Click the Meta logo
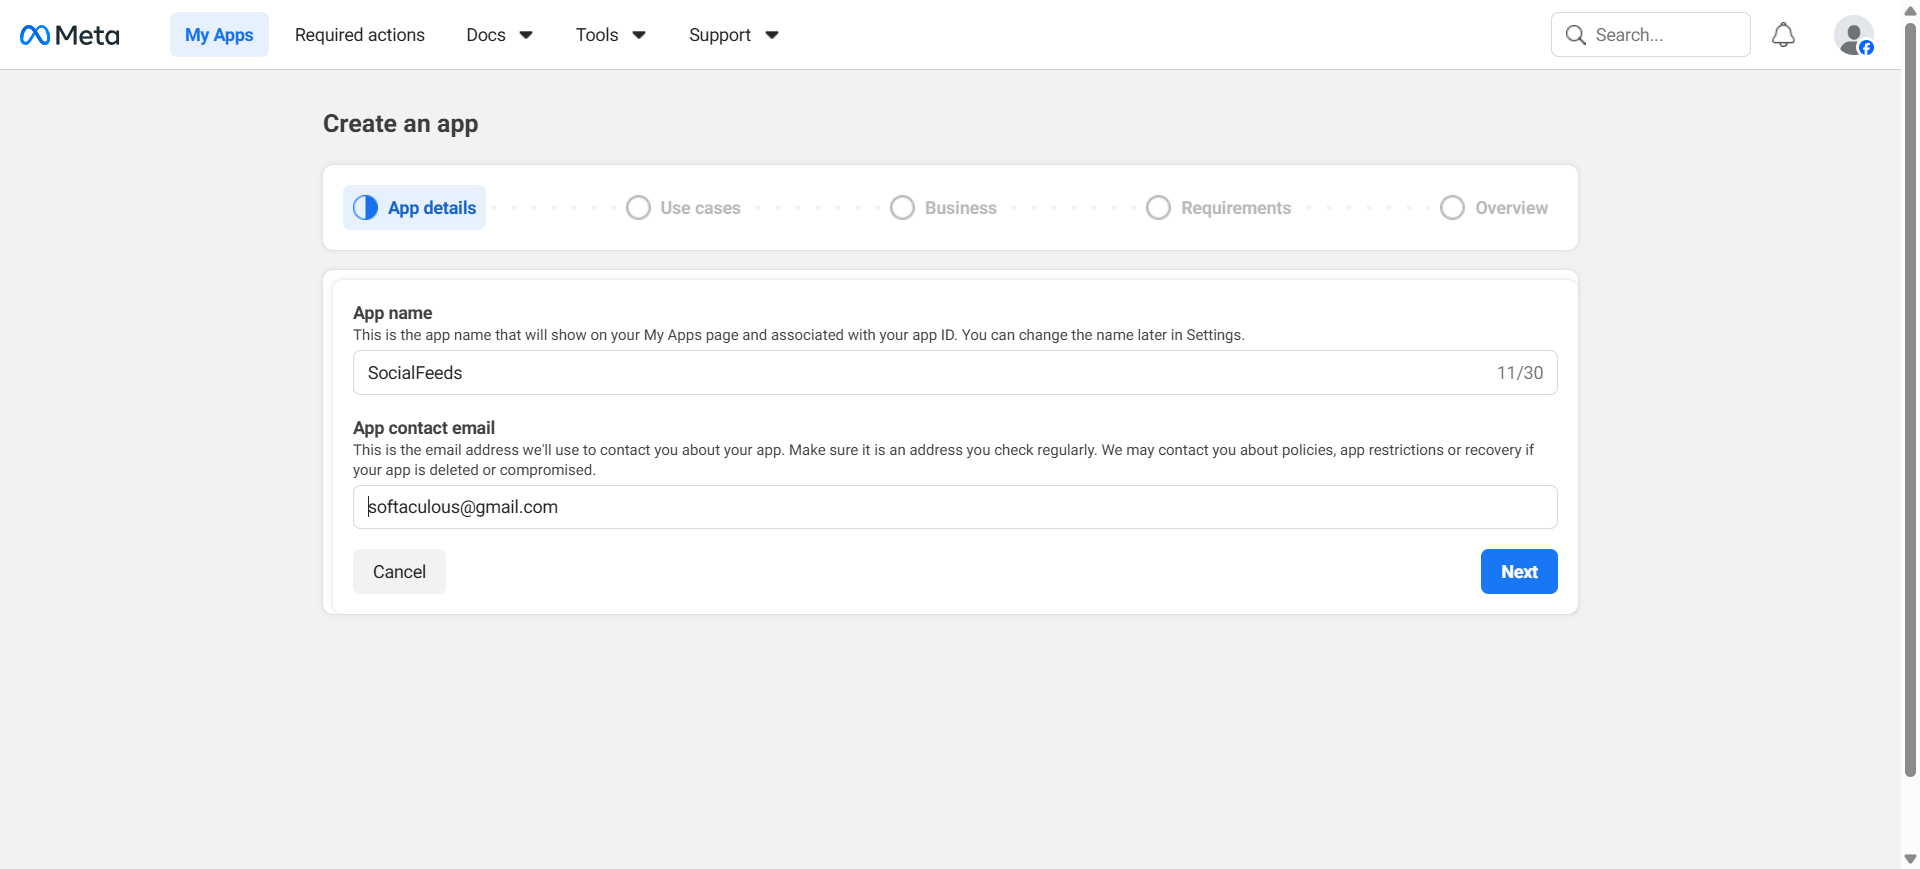 coord(70,35)
